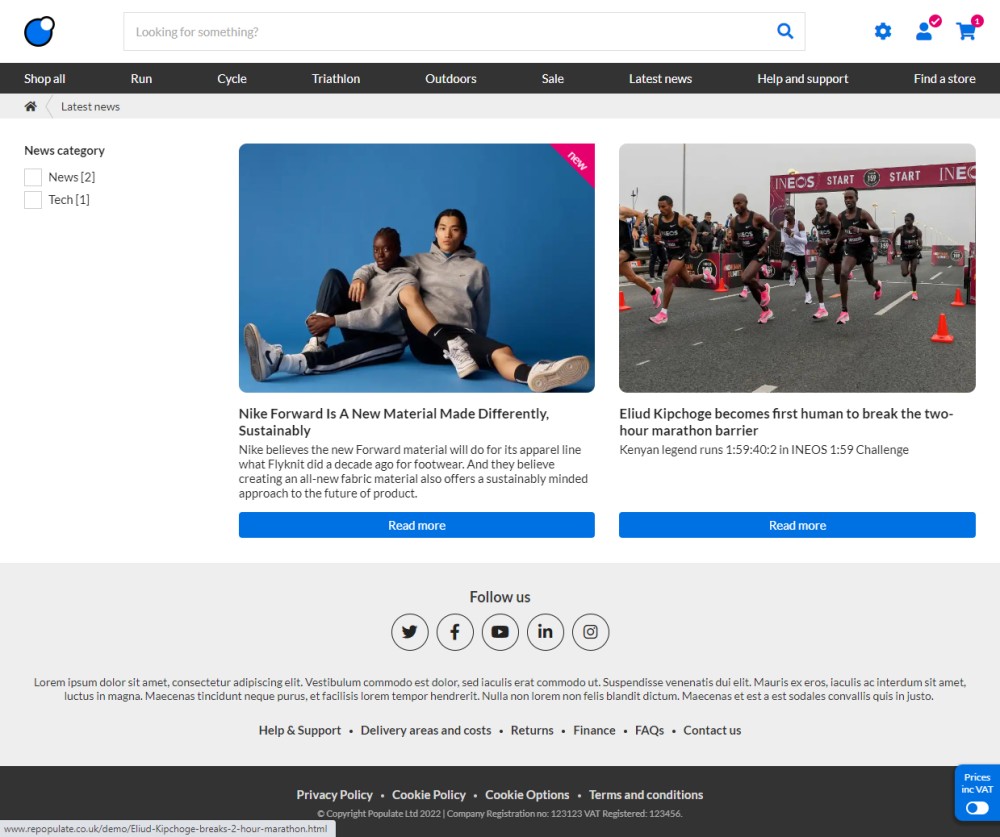Screen dimensions: 1000x837
Task: Click the search magnifier icon
Action: pos(785,31)
